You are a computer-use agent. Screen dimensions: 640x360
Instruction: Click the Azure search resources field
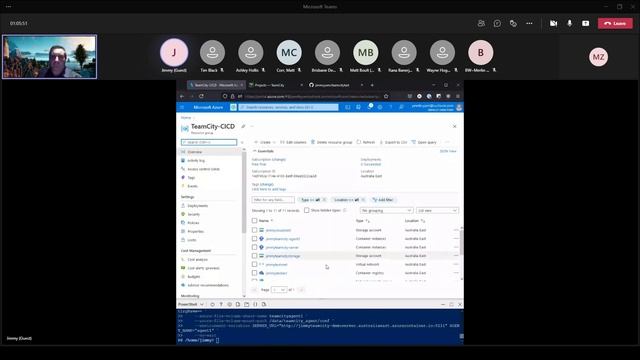pyautogui.click(x=288, y=107)
